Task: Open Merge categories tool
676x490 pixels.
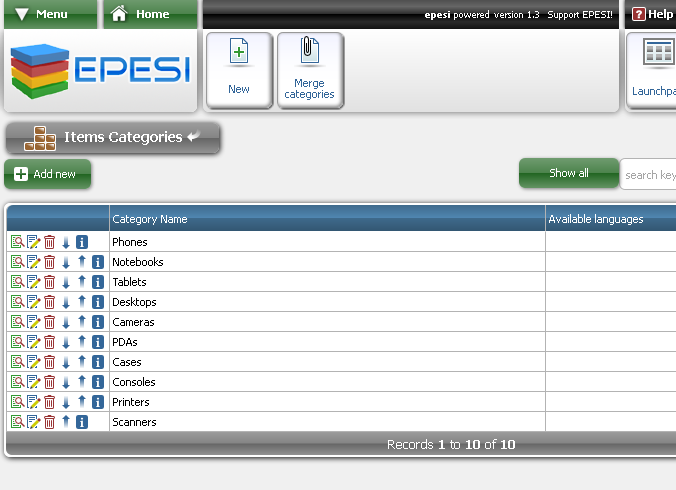Action: pos(310,69)
